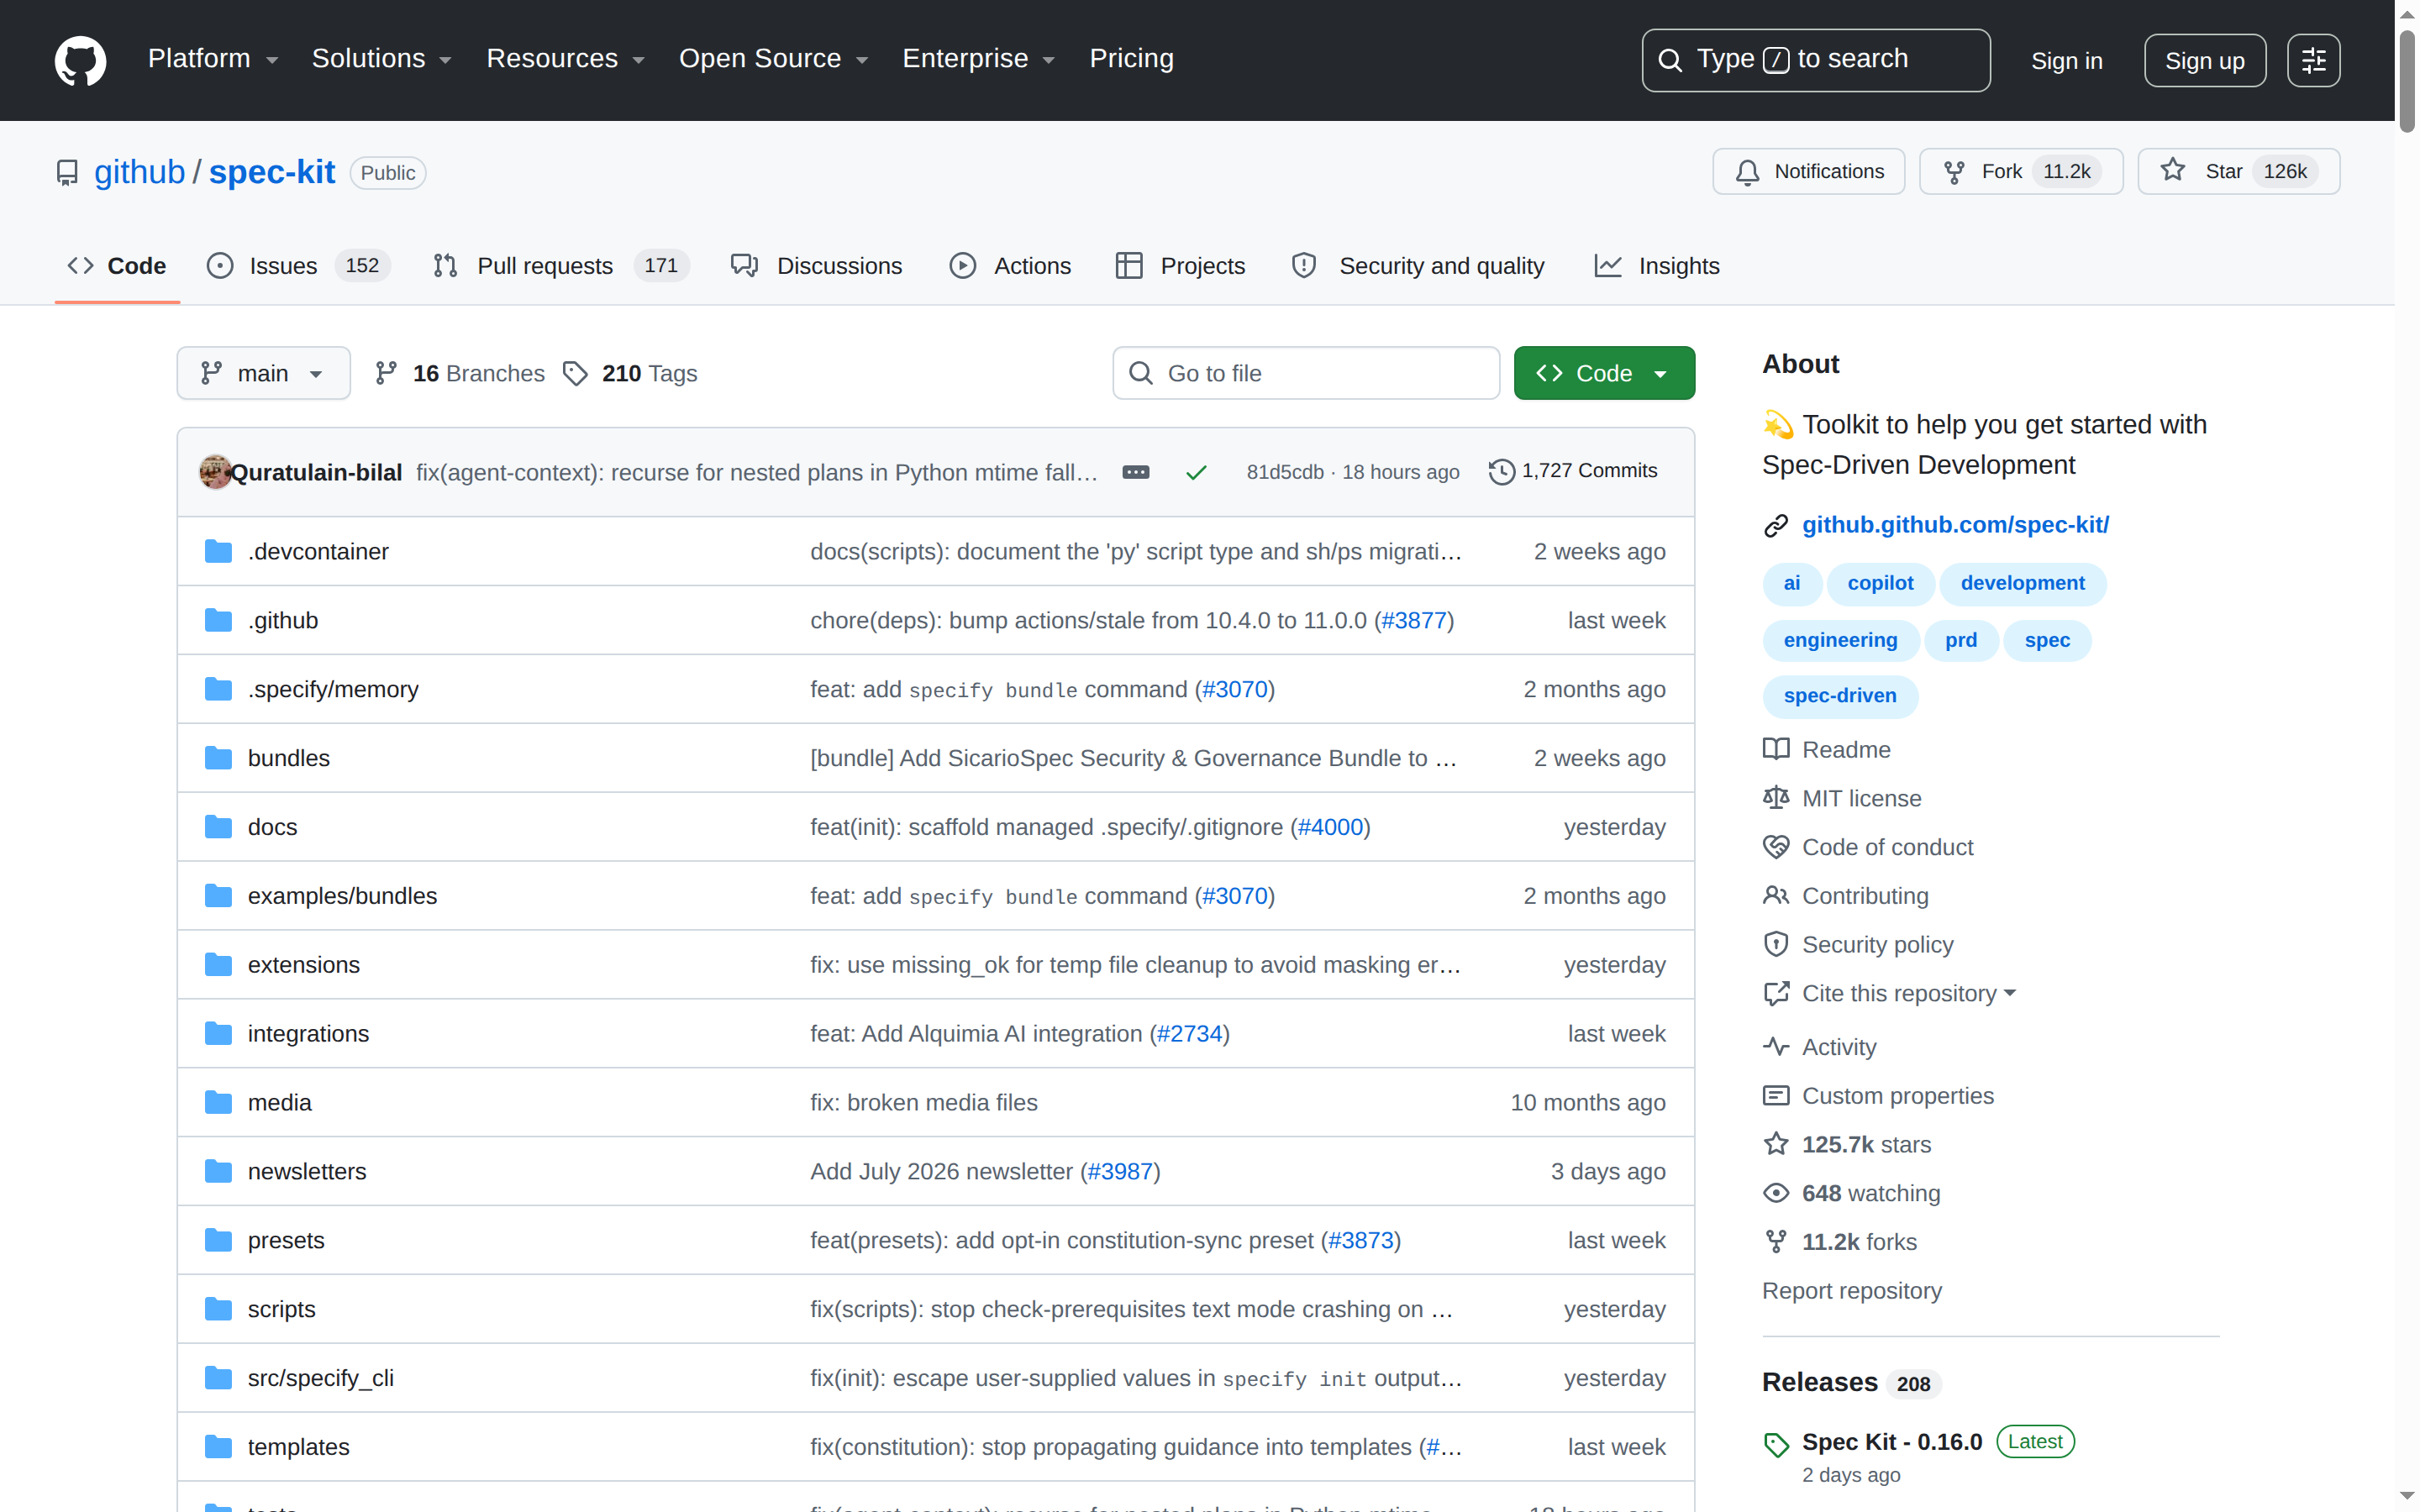Open the 1,727 Commits history

coord(1573,471)
